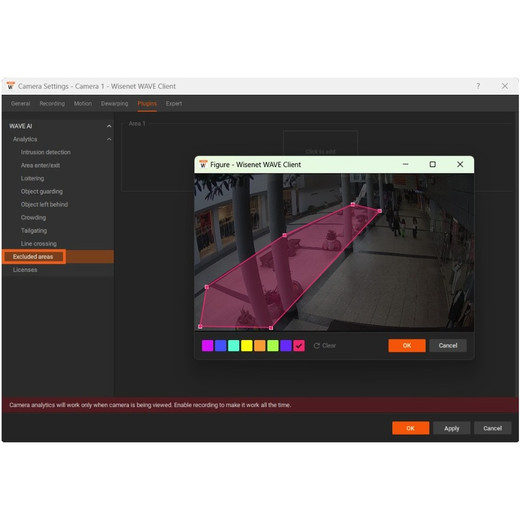The height and width of the screenshot is (520, 520).
Task: Click the polygon vertex on the middle pillar
Action: coord(284,235)
